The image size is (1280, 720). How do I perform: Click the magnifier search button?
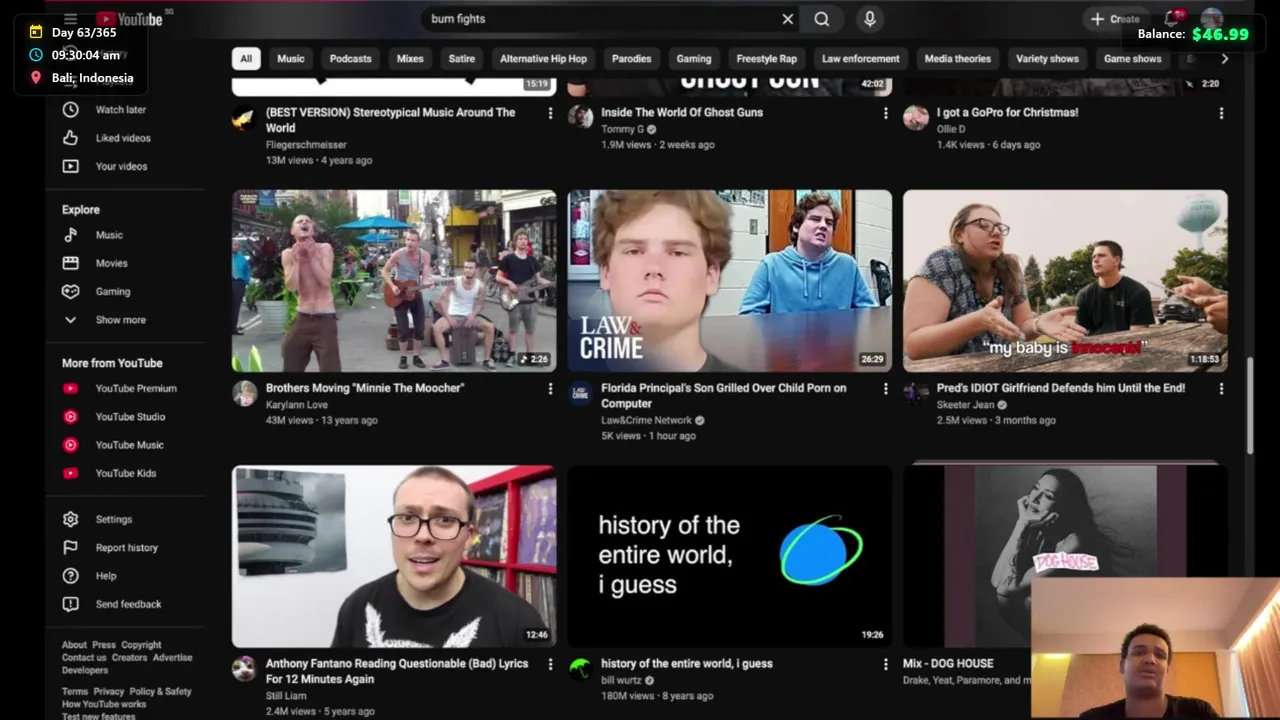click(822, 19)
